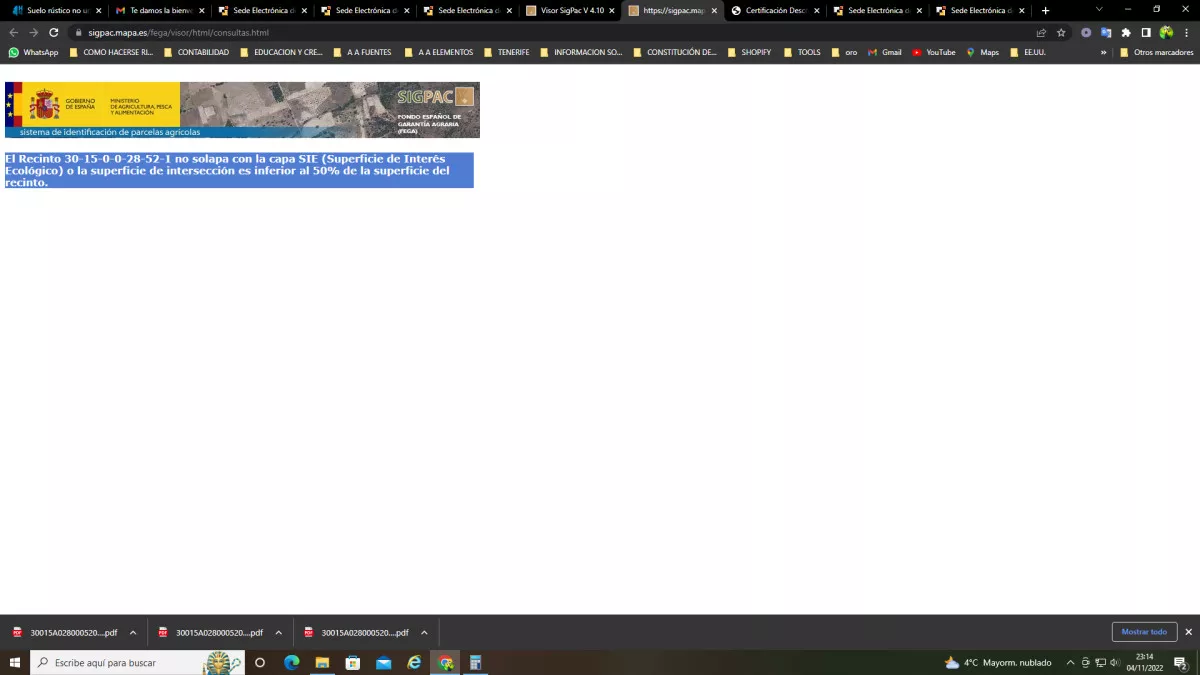Open the Mail app in taskbar
The width and height of the screenshot is (1200, 675).
click(383, 662)
